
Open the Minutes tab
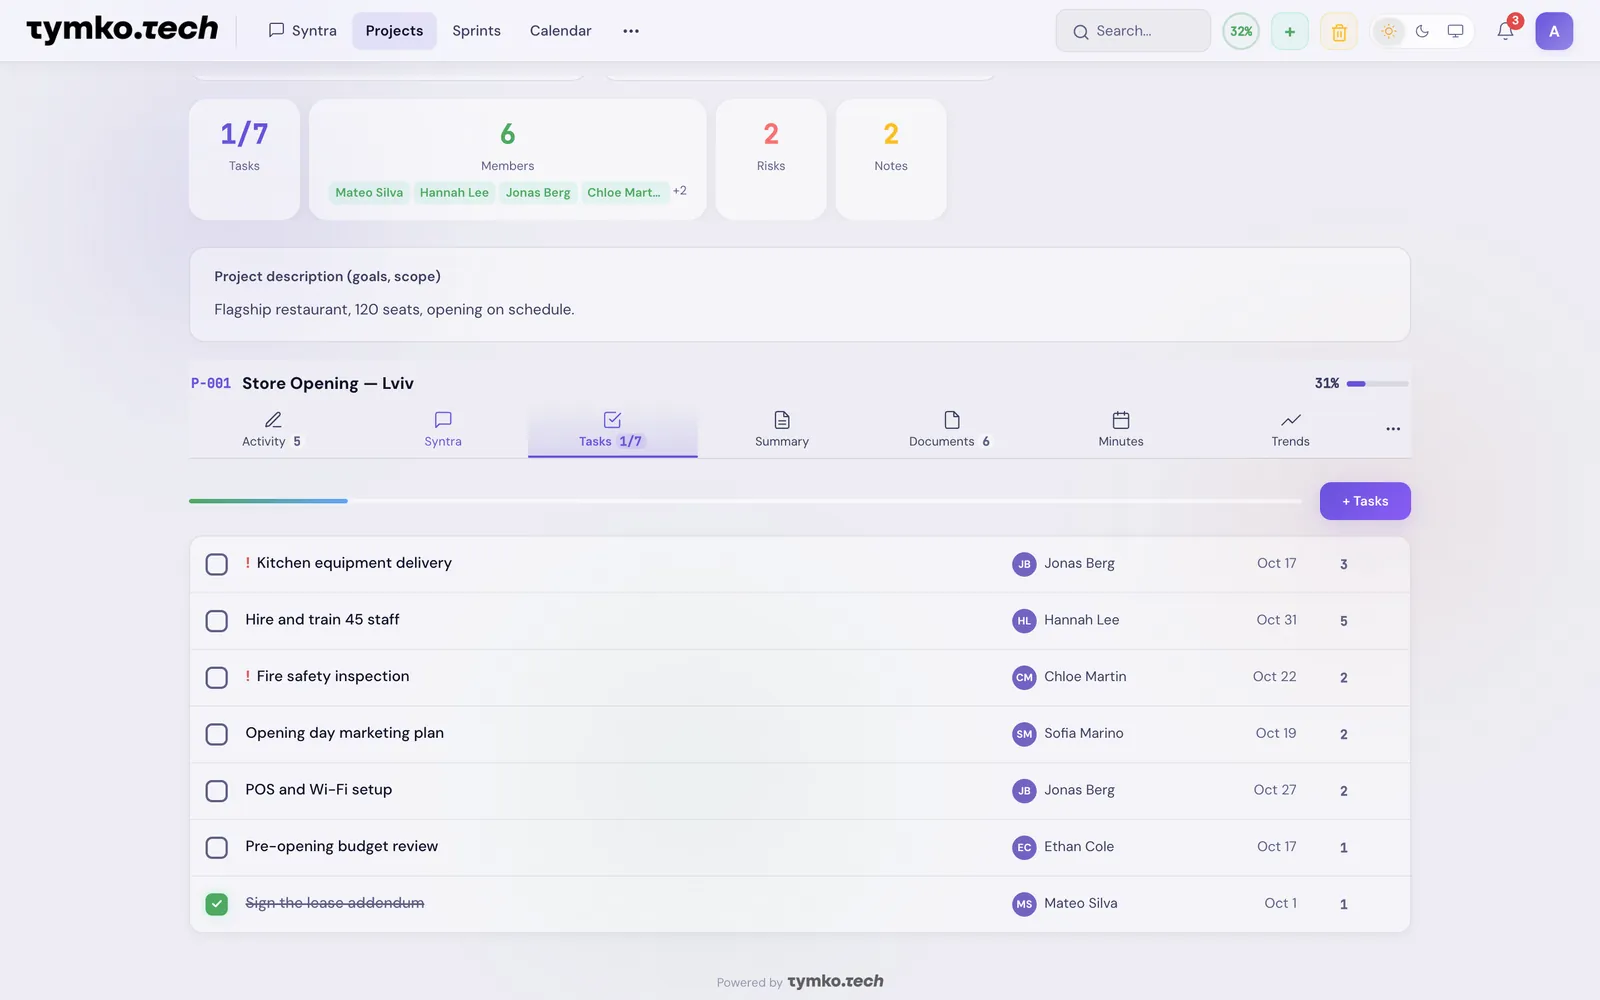point(1121,430)
